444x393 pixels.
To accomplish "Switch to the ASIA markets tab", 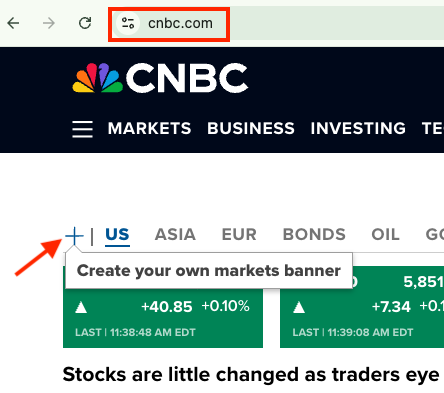I will coord(175,234).
